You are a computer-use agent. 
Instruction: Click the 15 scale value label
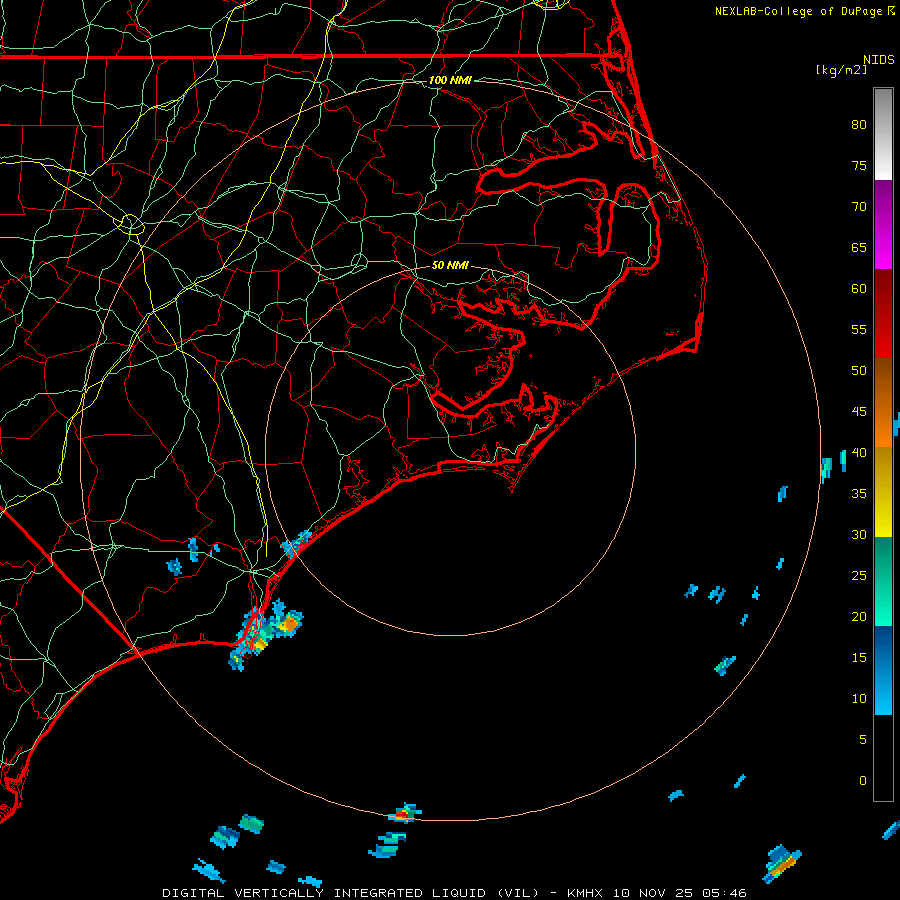(x=859, y=657)
